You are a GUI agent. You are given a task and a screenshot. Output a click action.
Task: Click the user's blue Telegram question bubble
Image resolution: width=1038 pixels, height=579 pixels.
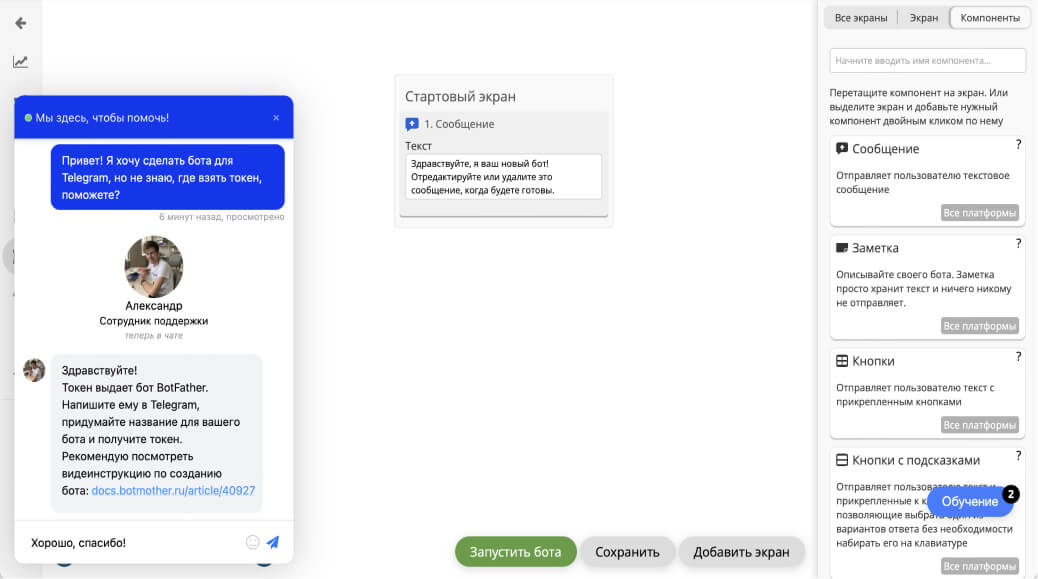[167, 177]
